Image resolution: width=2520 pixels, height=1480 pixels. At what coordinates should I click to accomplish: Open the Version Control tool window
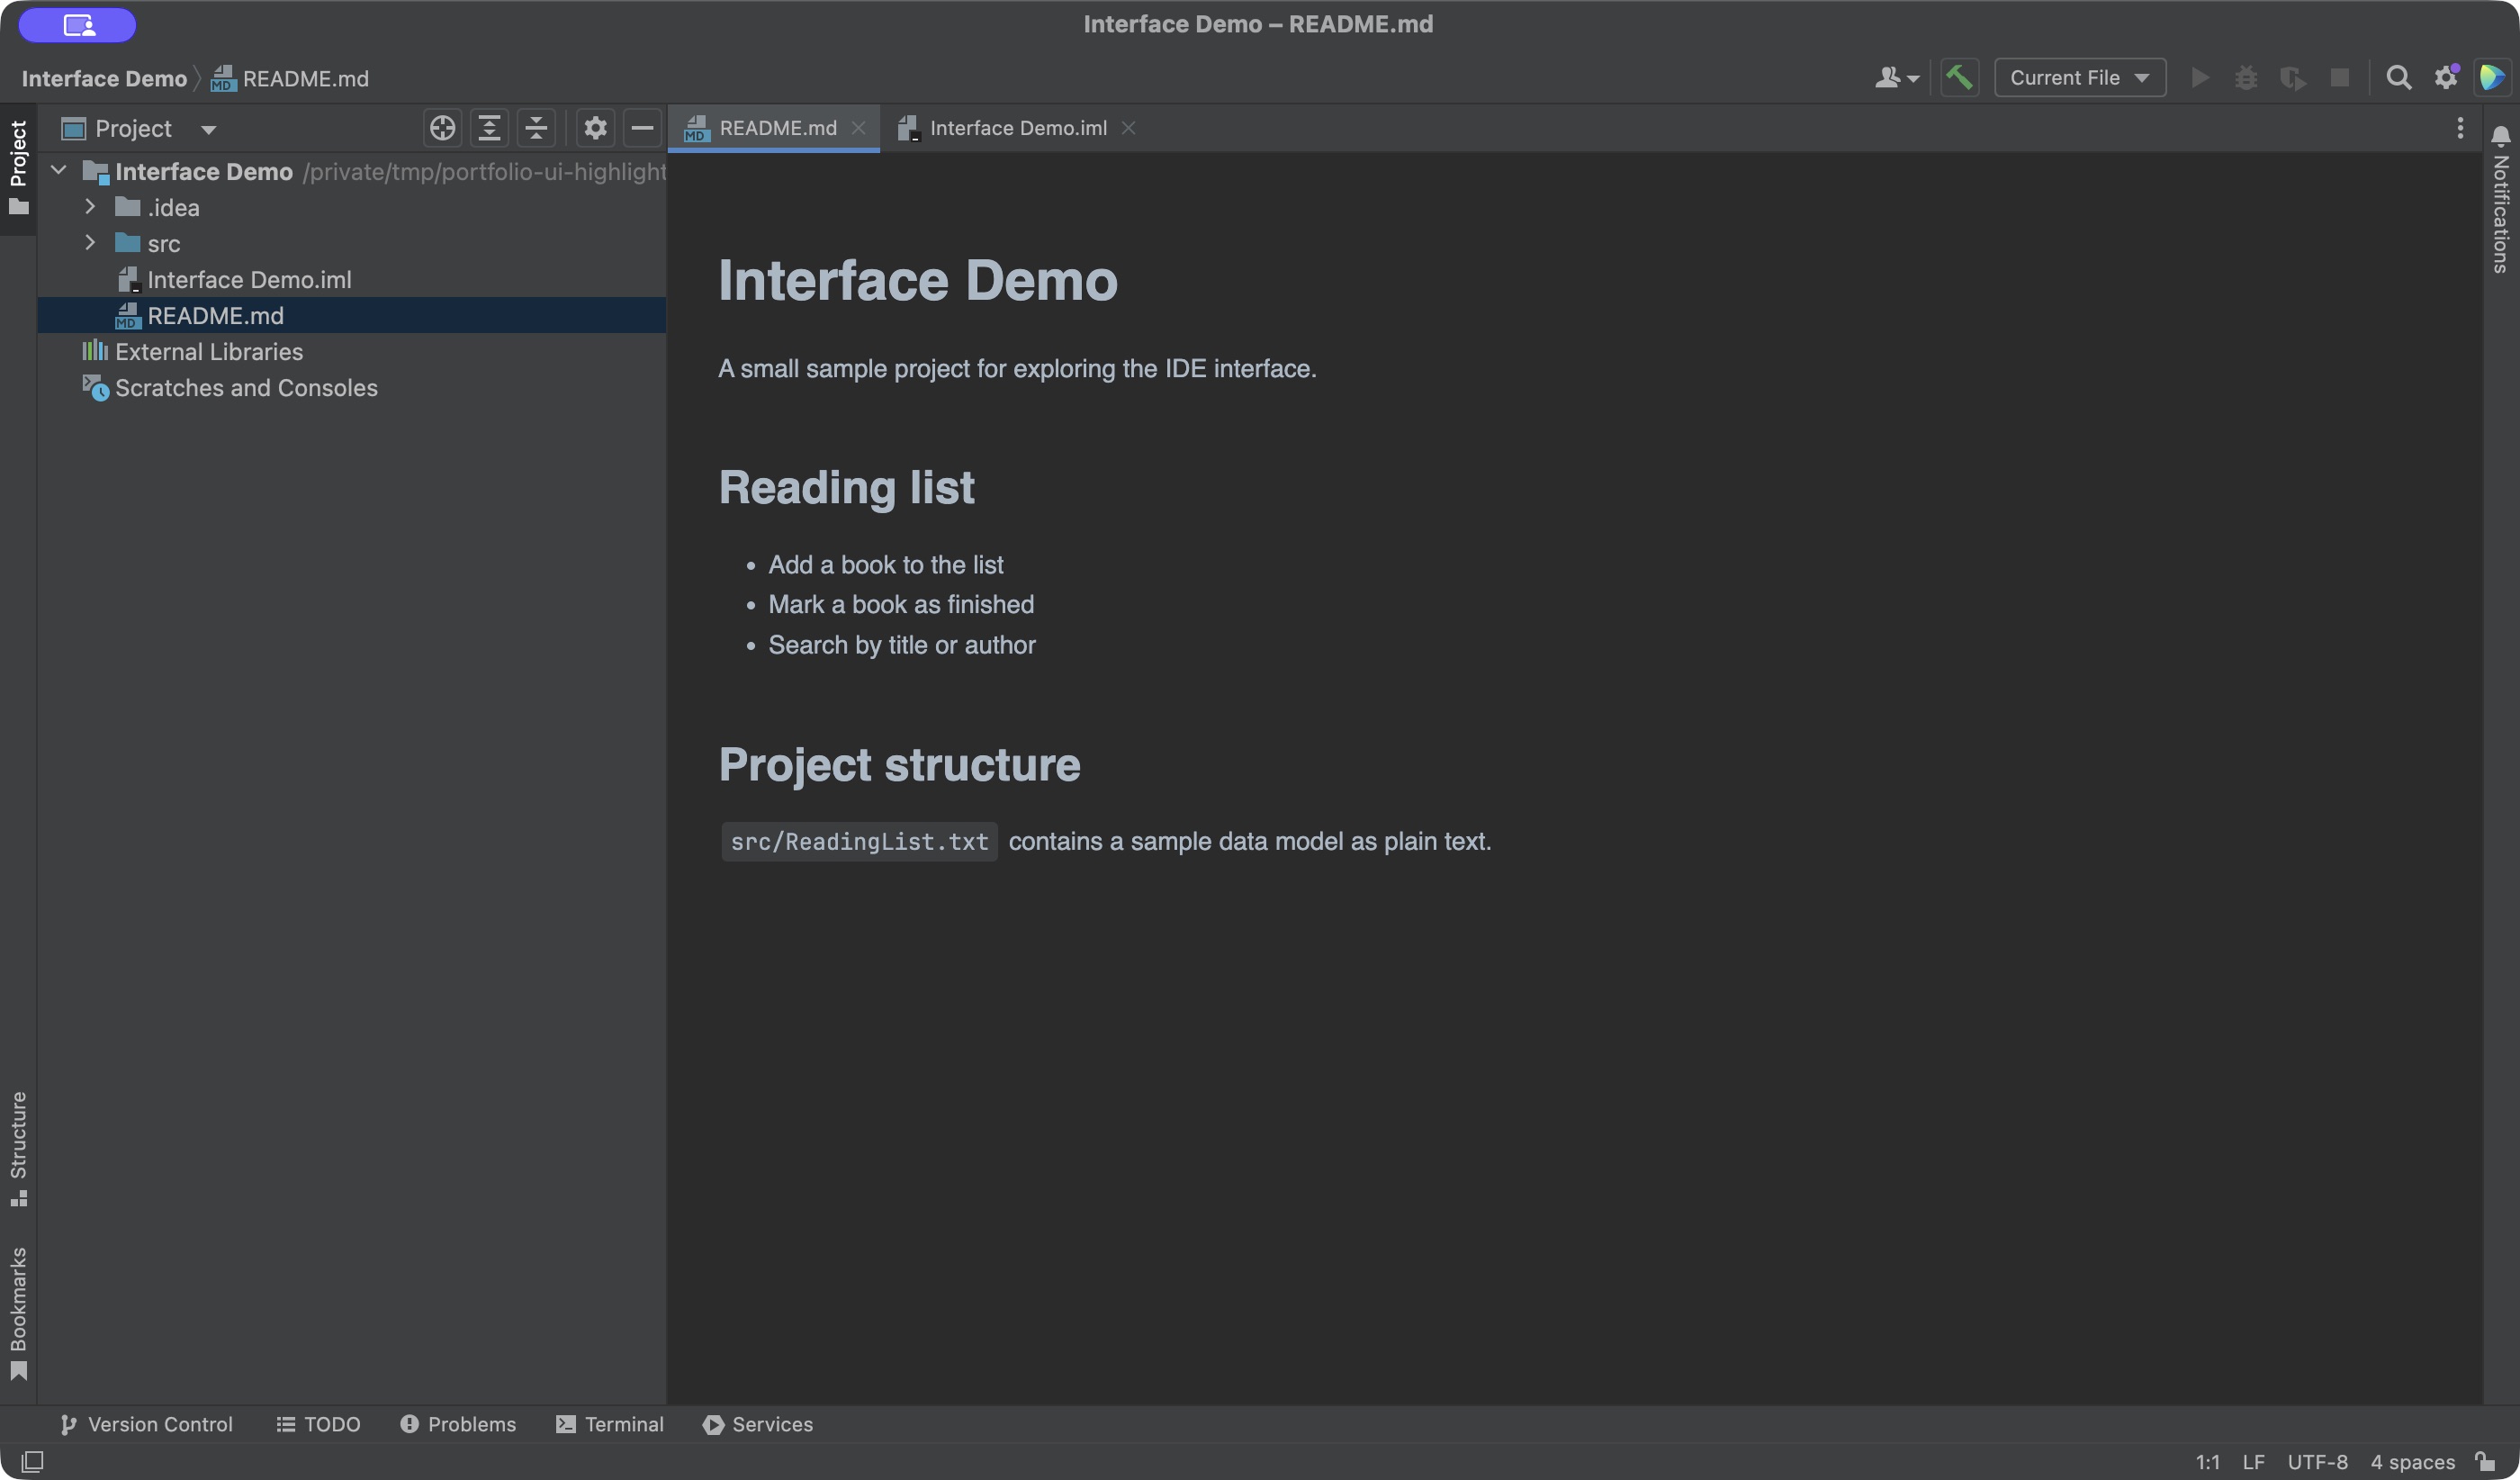pyautogui.click(x=146, y=1424)
